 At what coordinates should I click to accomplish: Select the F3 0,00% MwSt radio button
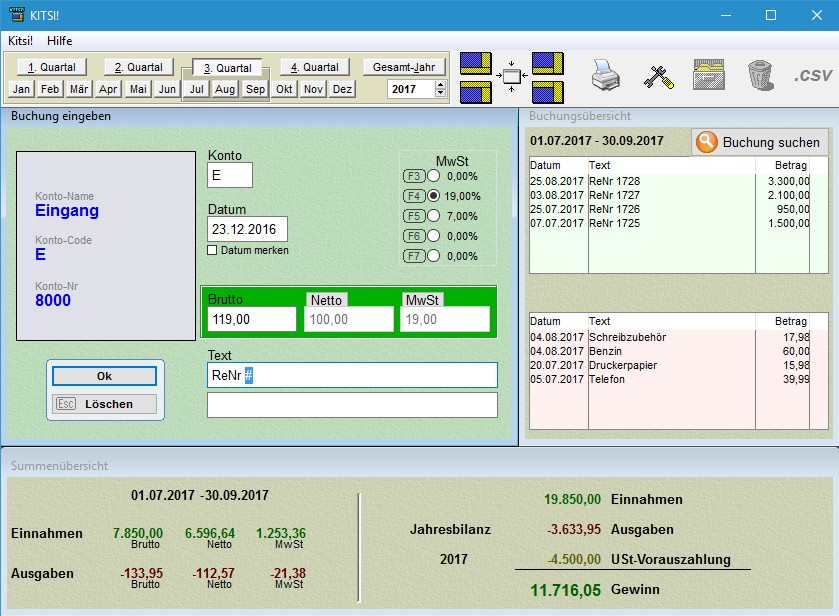(434, 176)
